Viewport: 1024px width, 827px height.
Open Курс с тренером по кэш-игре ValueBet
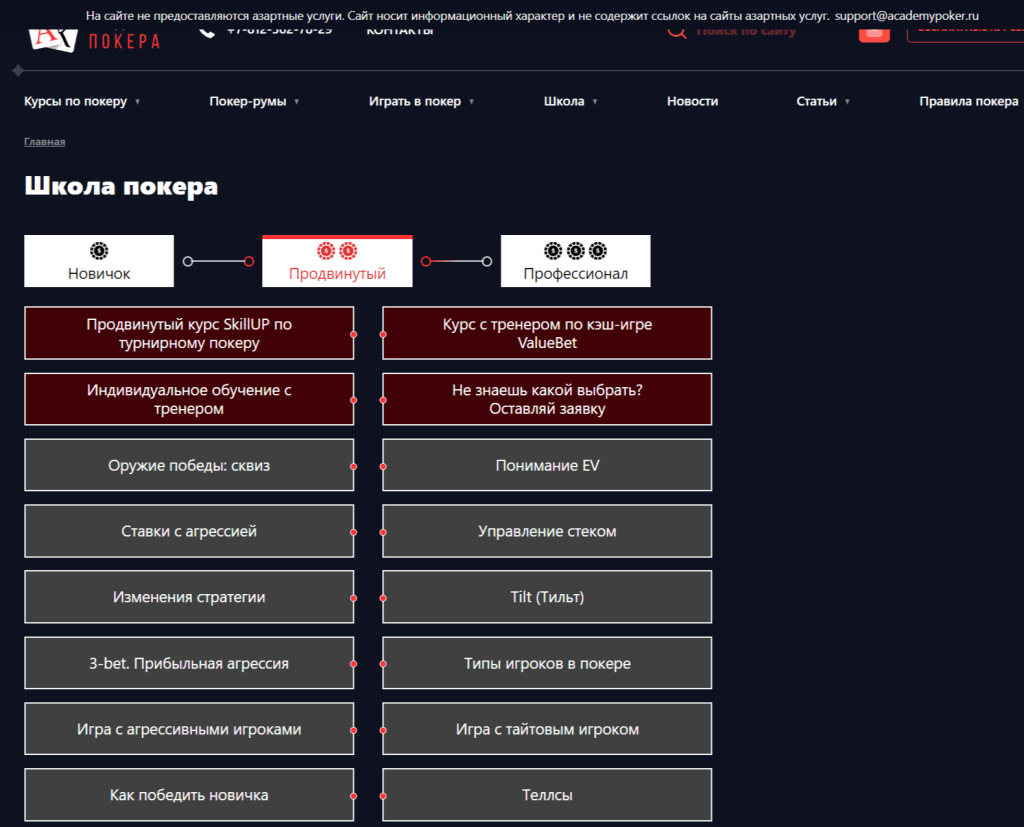click(x=547, y=333)
